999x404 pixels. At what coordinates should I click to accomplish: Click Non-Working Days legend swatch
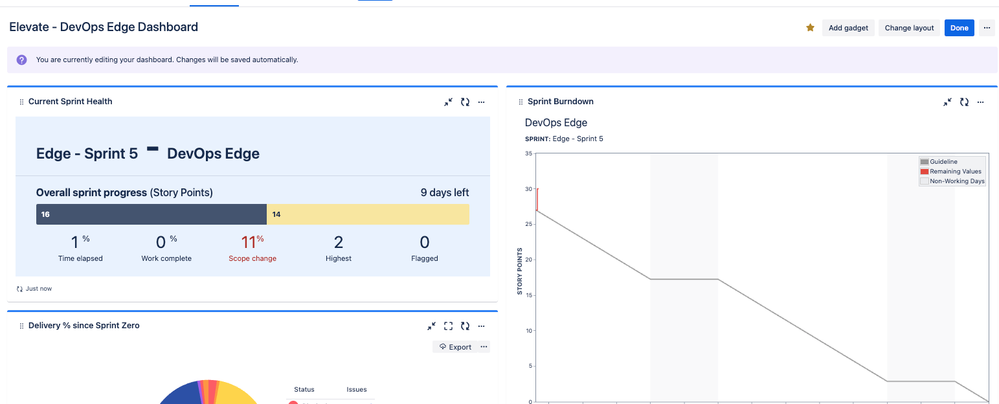924,181
